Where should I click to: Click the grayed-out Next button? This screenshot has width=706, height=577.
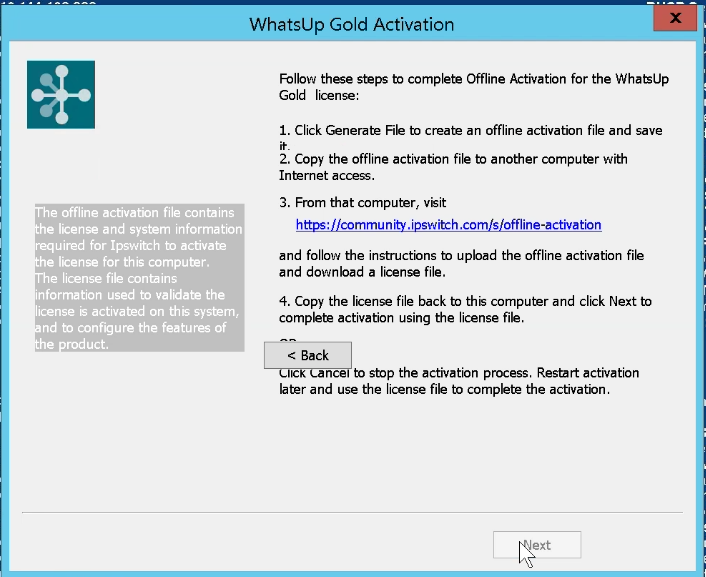(537, 545)
